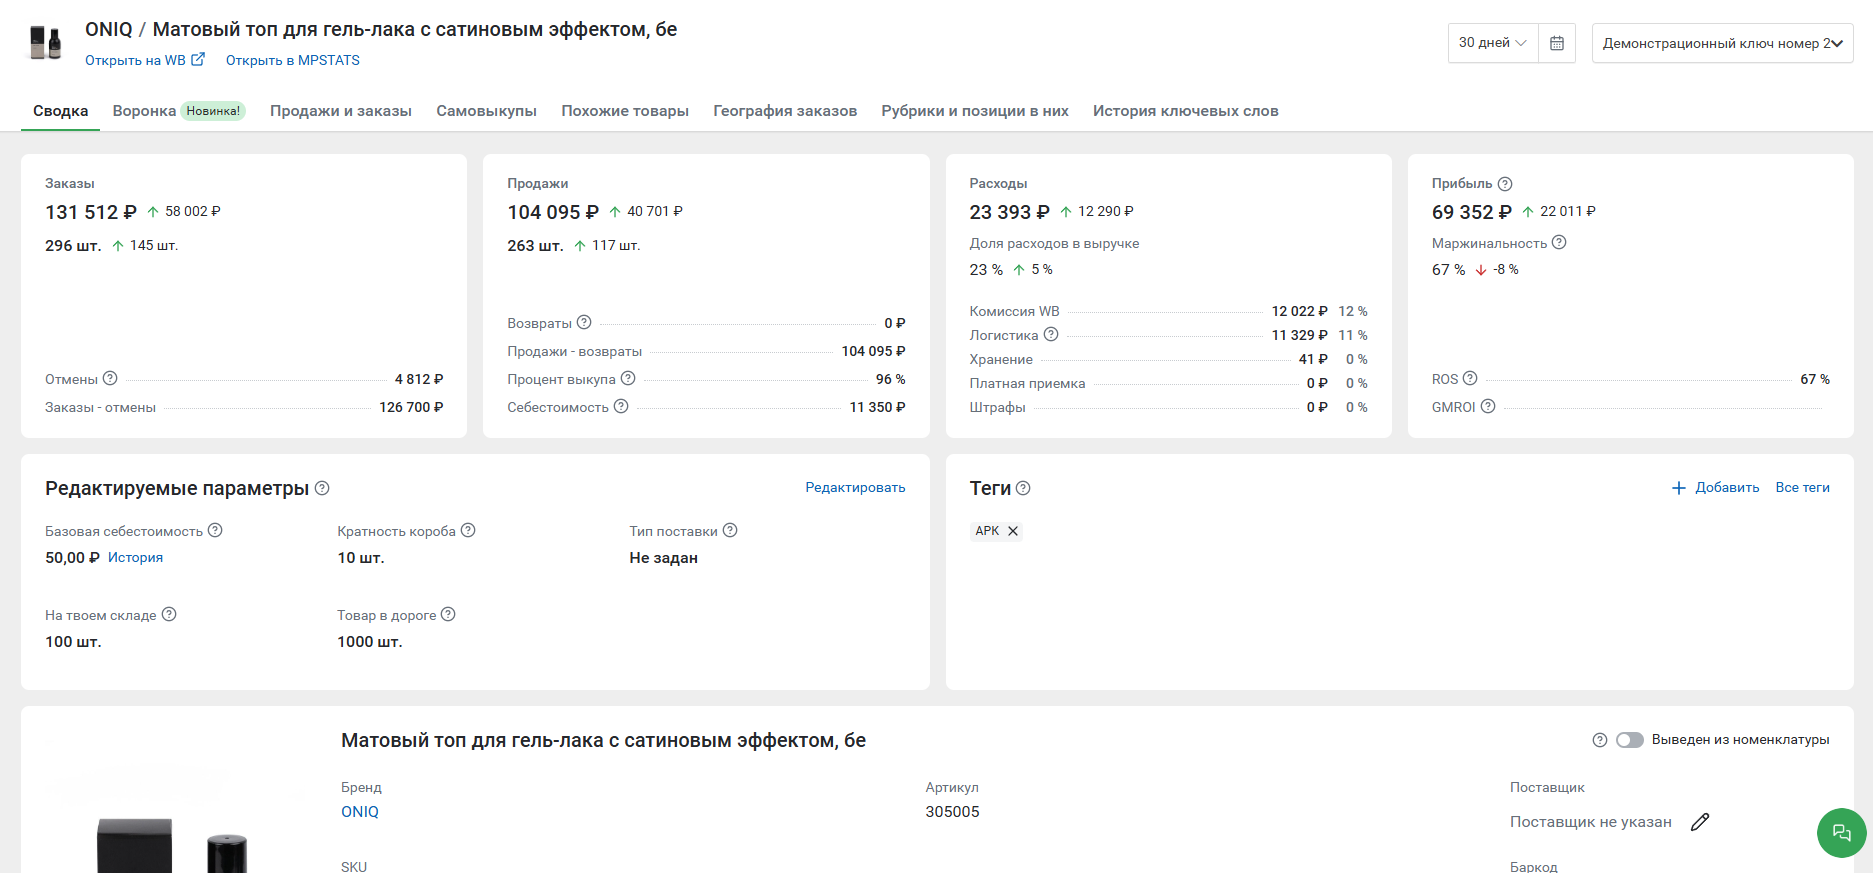Image resolution: width=1873 pixels, height=873 pixels.
Task: Click the help icon next to Себестоимость
Action: [621, 406]
